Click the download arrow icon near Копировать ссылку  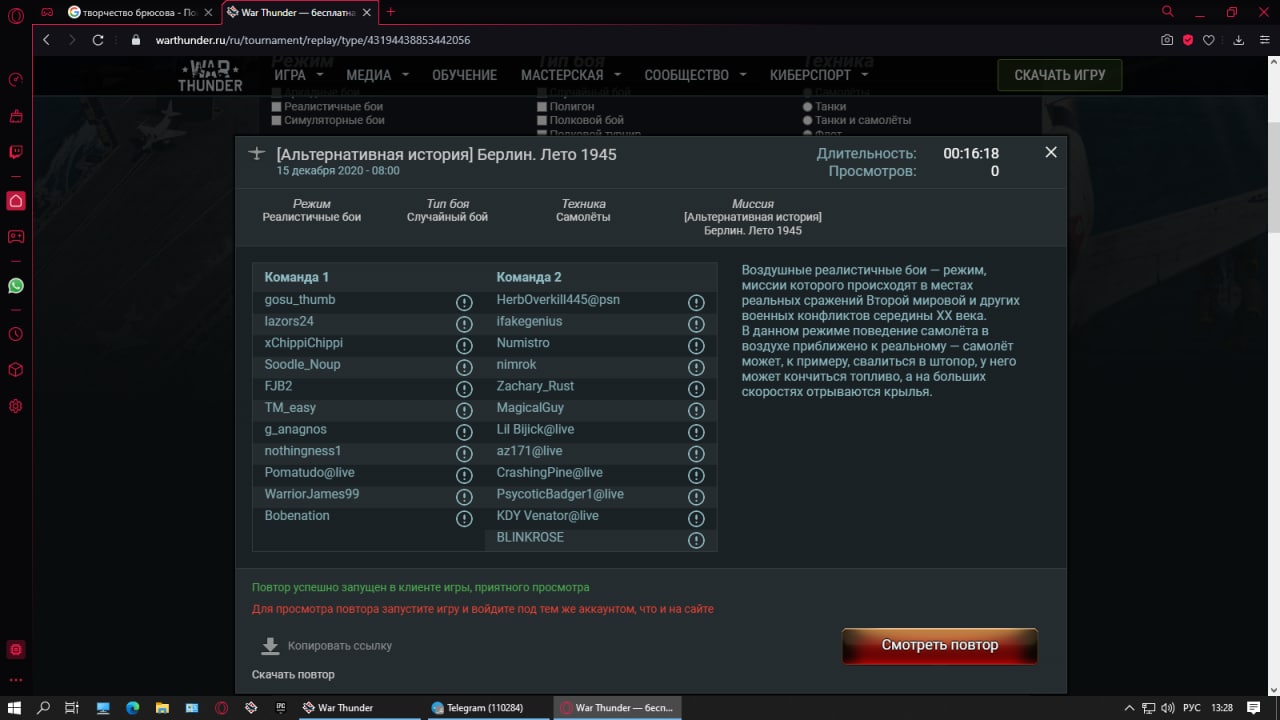coord(270,646)
